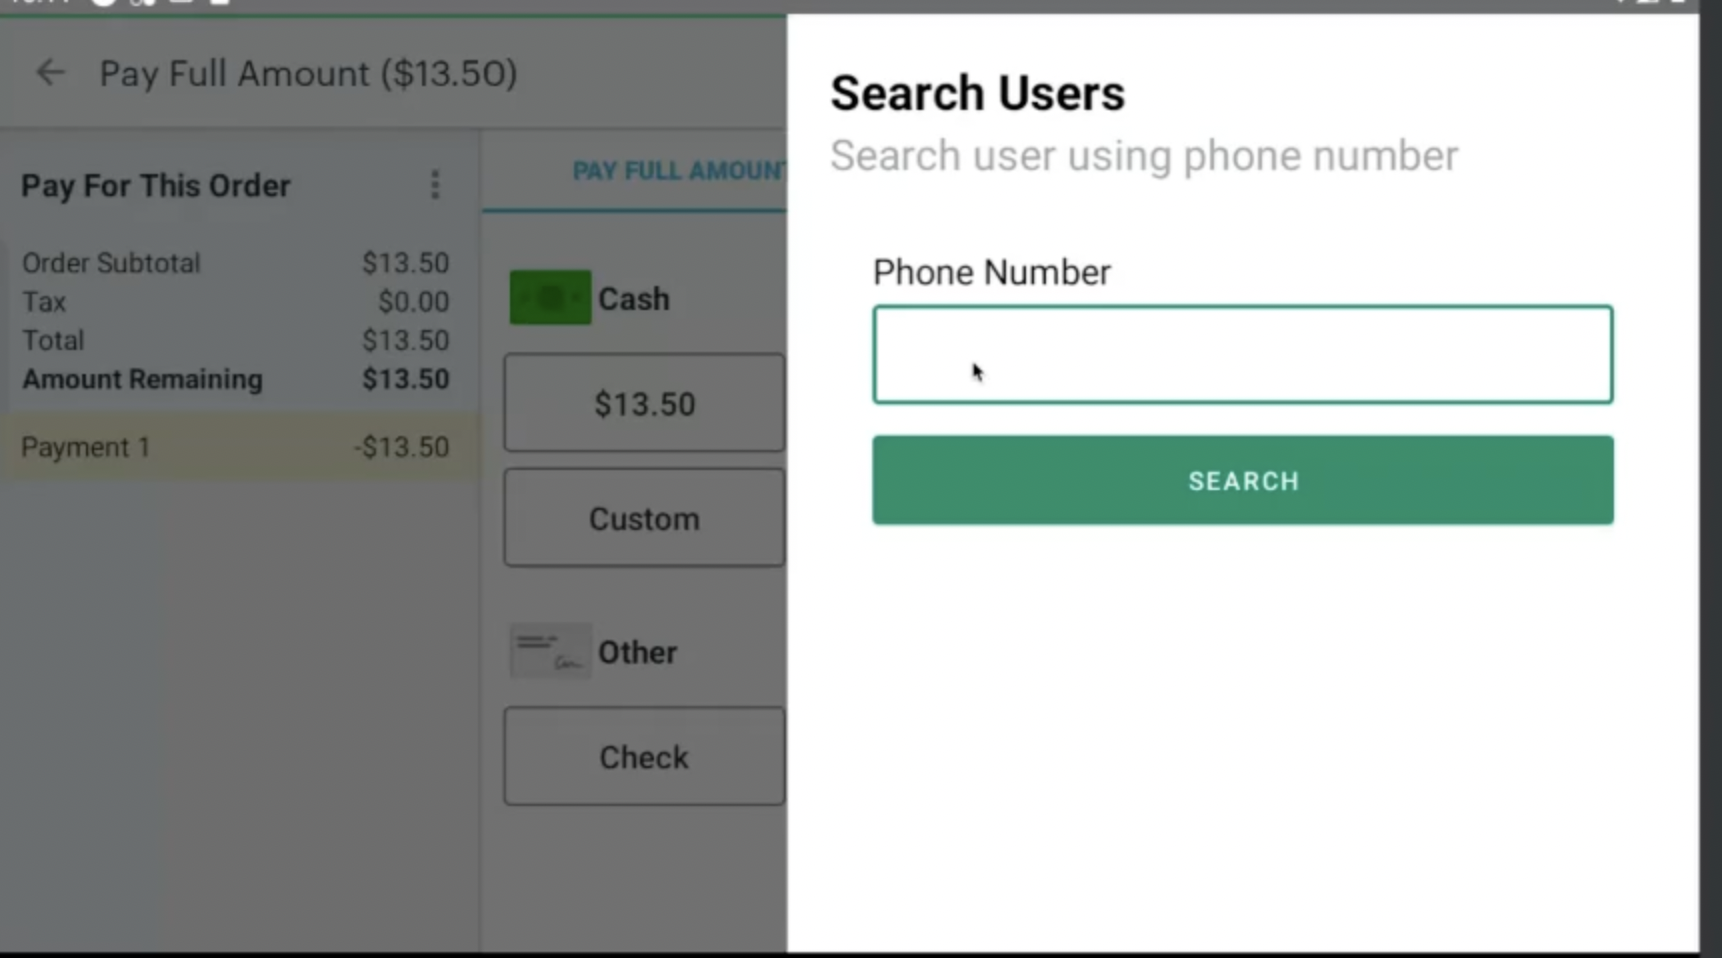Viewport: 1722px width, 958px height.
Task: Choose the $13.50 cash payment button
Action: (x=644, y=403)
